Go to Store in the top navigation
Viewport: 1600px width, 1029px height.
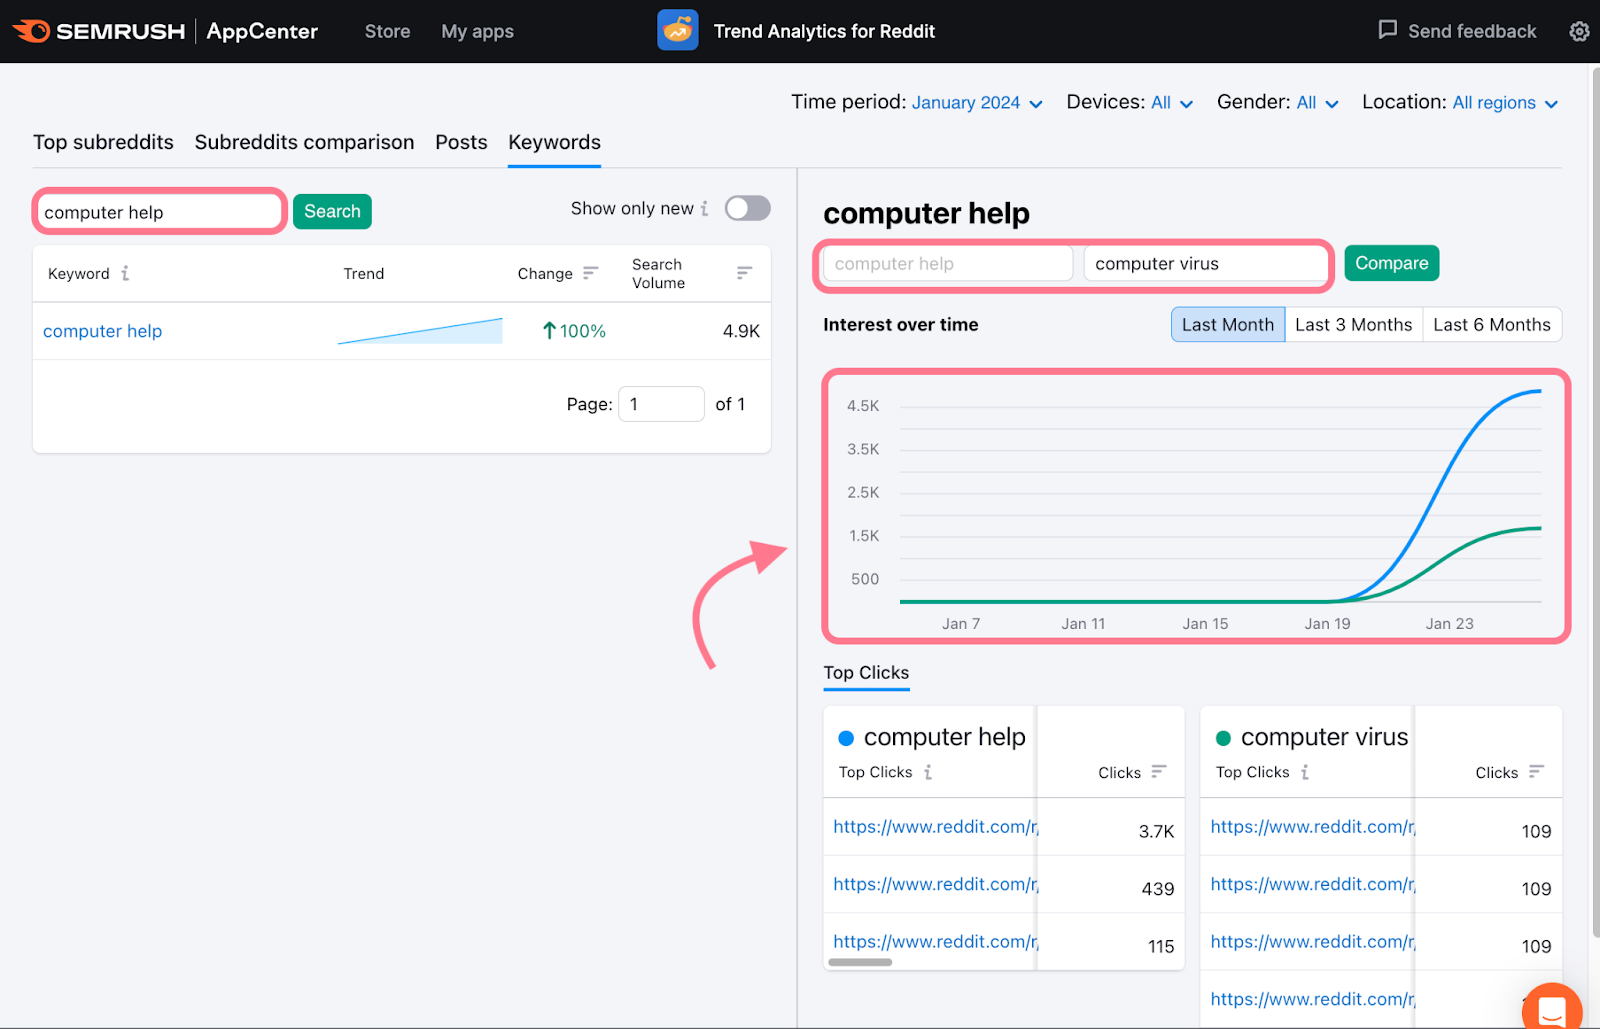387,31
